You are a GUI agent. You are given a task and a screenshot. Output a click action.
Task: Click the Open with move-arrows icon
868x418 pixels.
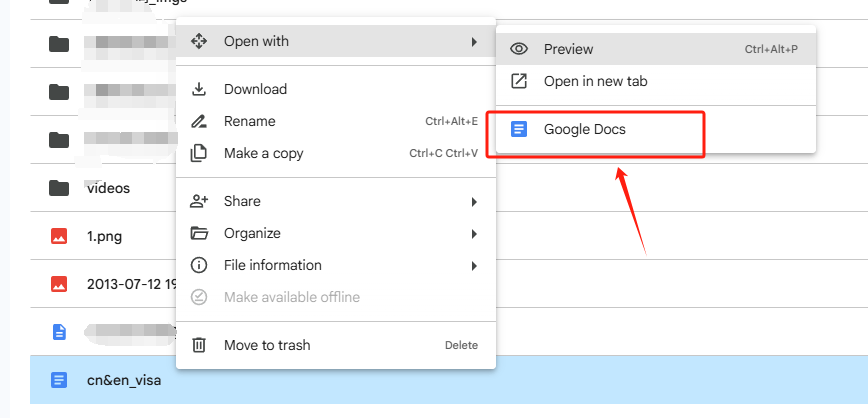[198, 41]
